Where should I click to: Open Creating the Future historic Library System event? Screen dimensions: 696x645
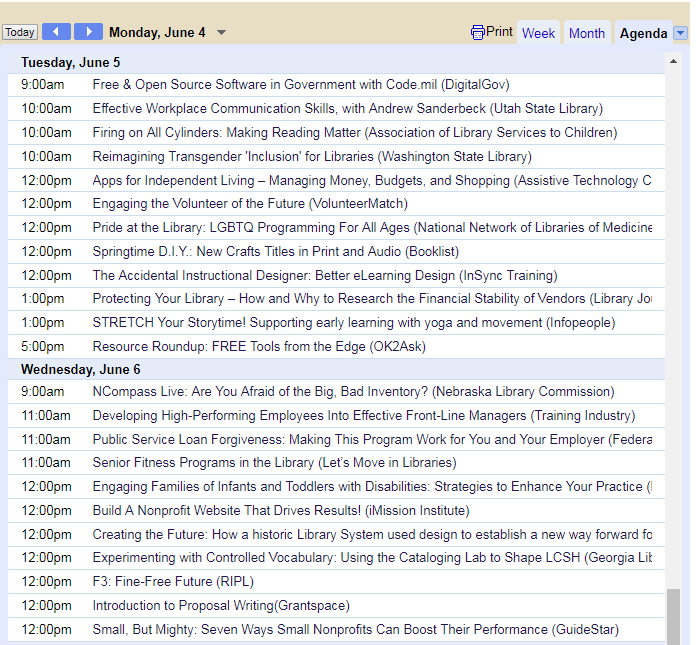372,534
